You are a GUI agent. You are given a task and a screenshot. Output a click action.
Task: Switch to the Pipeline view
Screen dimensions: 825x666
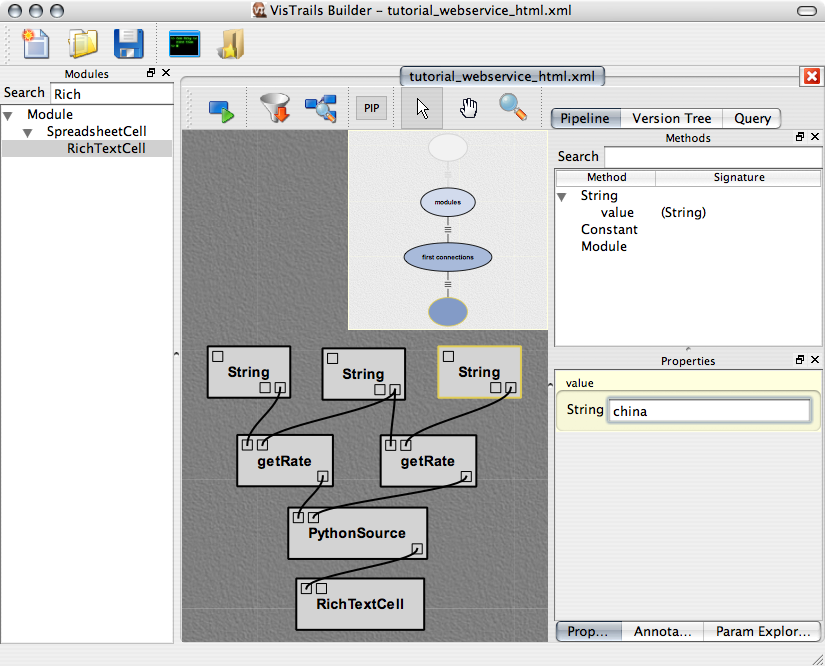tap(585, 118)
